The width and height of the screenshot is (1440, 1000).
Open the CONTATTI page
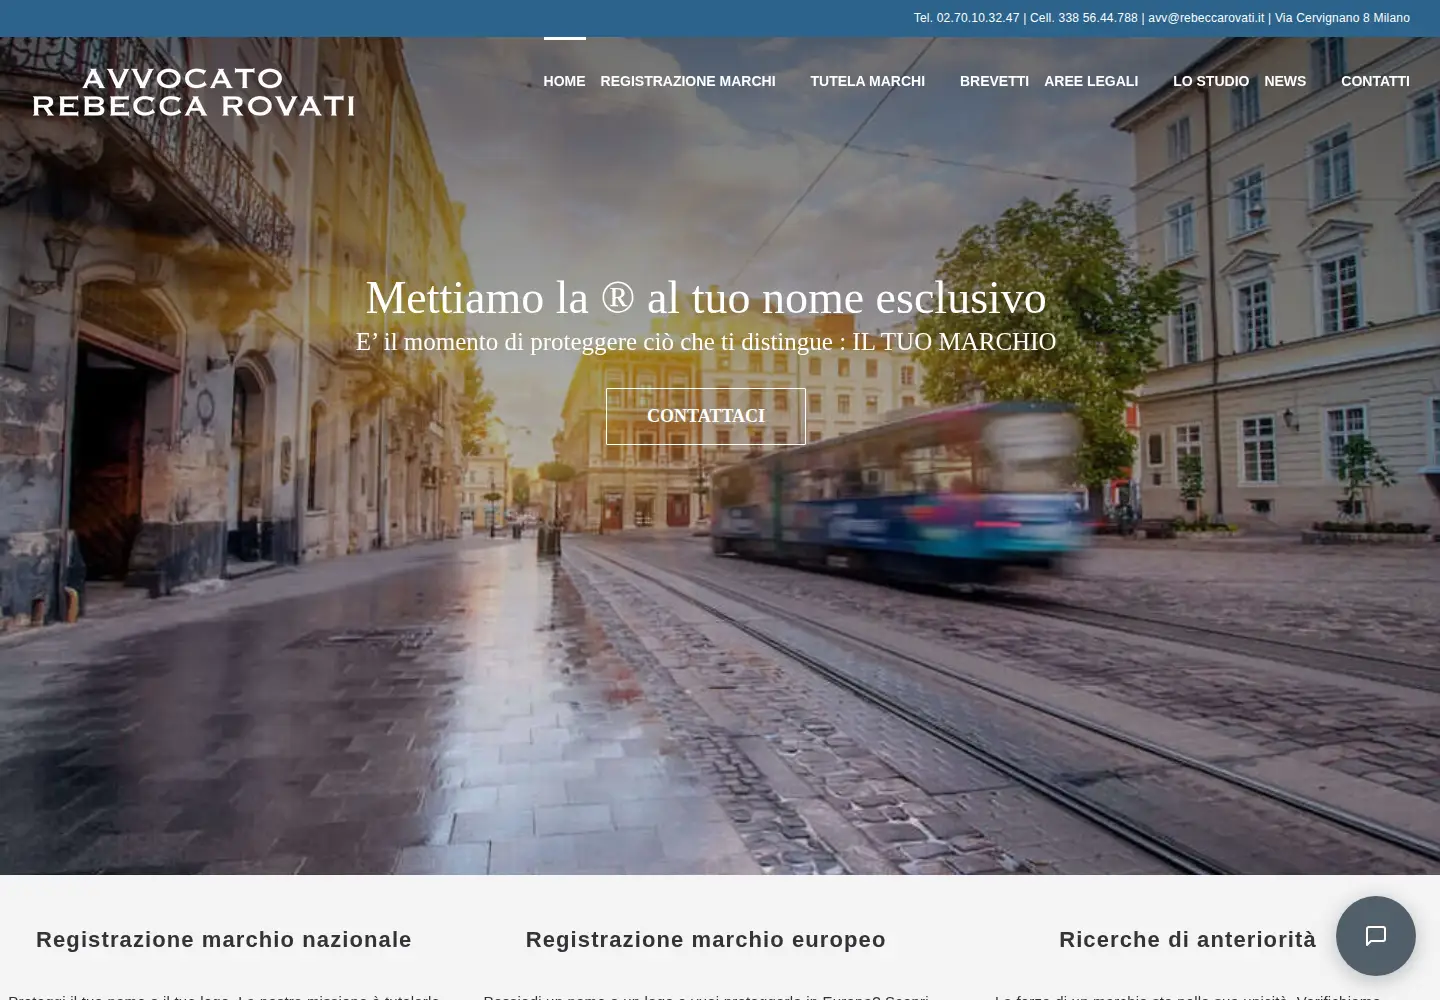[1375, 81]
